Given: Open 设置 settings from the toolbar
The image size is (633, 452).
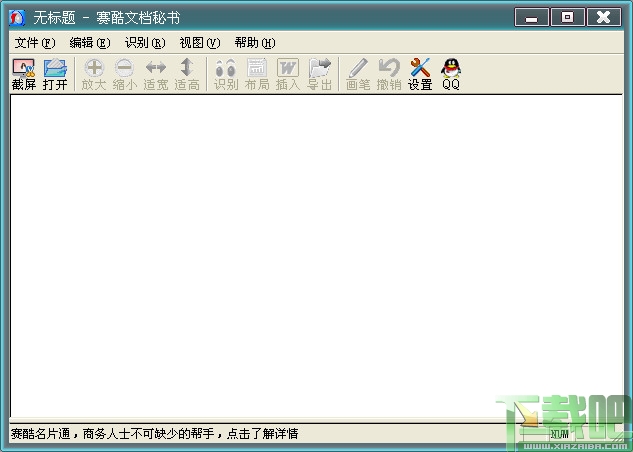Looking at the screenshot, I should tap(420, 74).
